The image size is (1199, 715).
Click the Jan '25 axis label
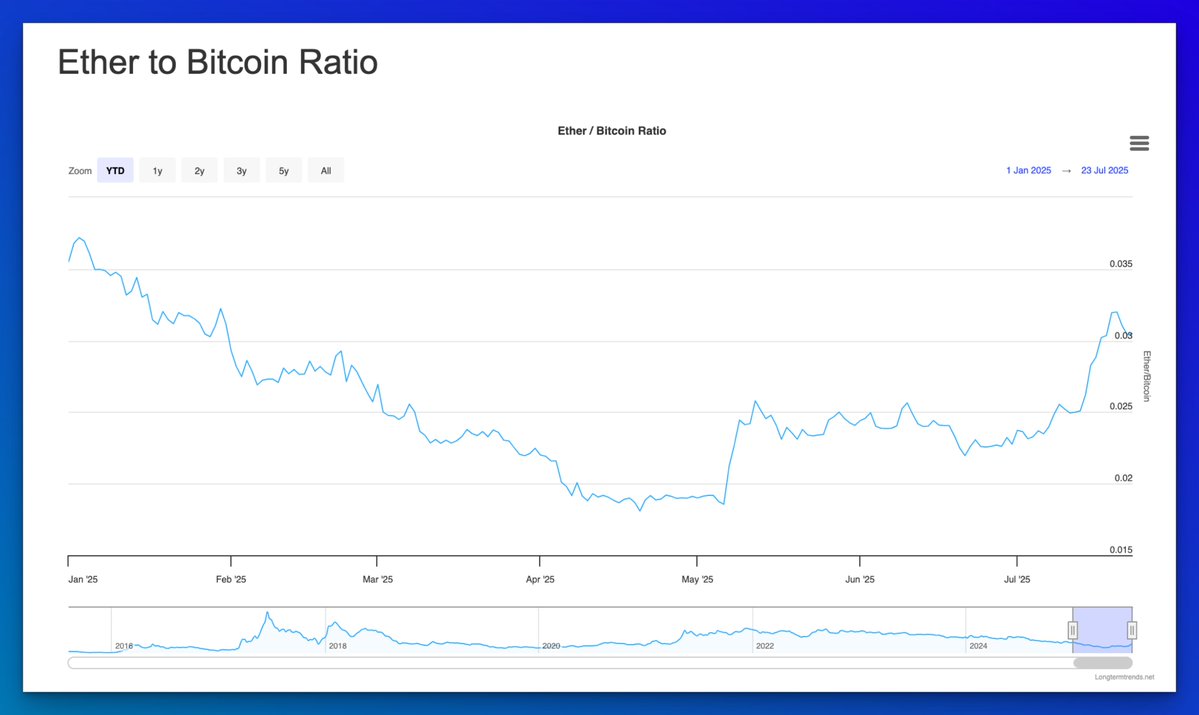pos(83,580)
